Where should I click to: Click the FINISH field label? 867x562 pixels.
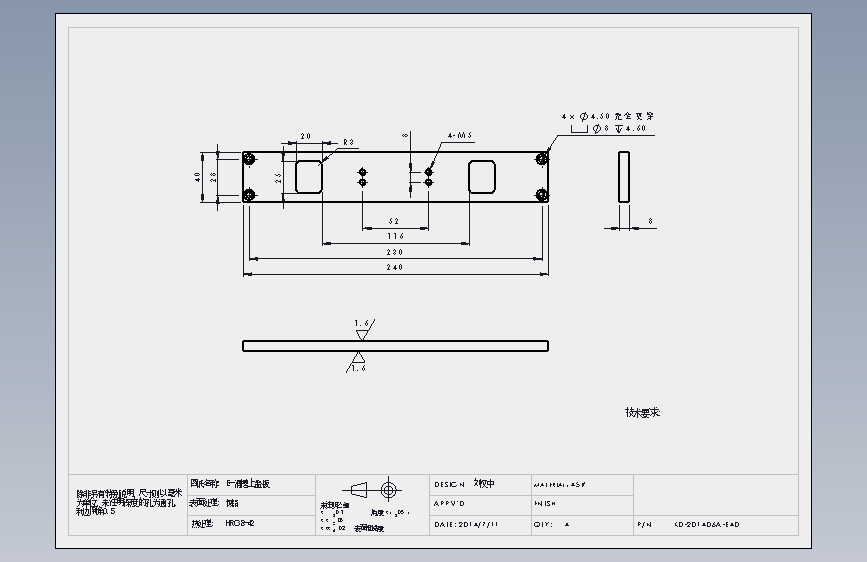(x=545, y=504)
